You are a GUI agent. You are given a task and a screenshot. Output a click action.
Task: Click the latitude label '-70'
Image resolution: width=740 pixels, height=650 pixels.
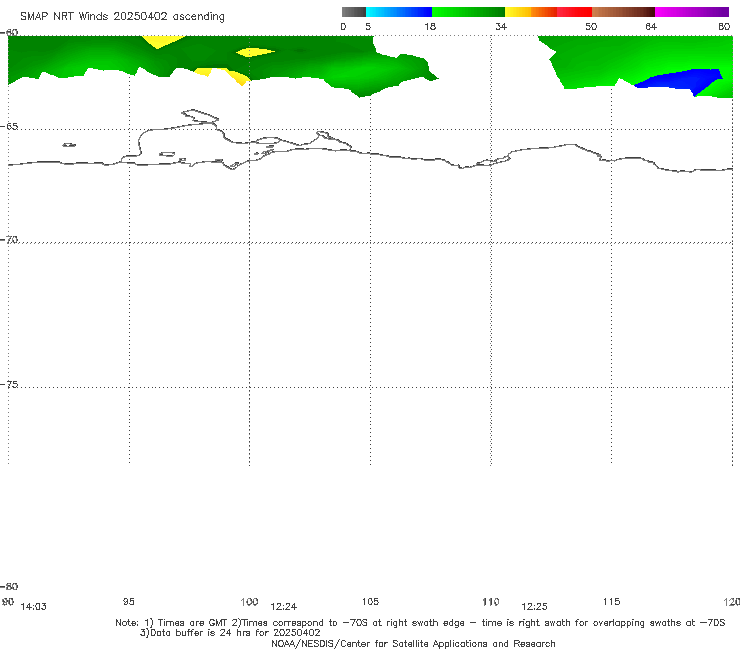9,240
